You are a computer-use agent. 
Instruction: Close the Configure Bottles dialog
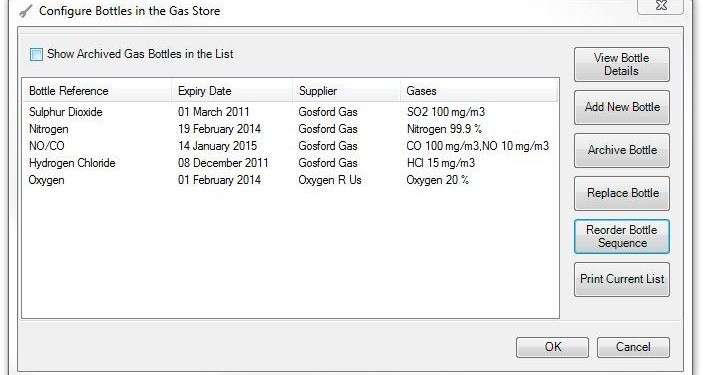pos(661,6)
